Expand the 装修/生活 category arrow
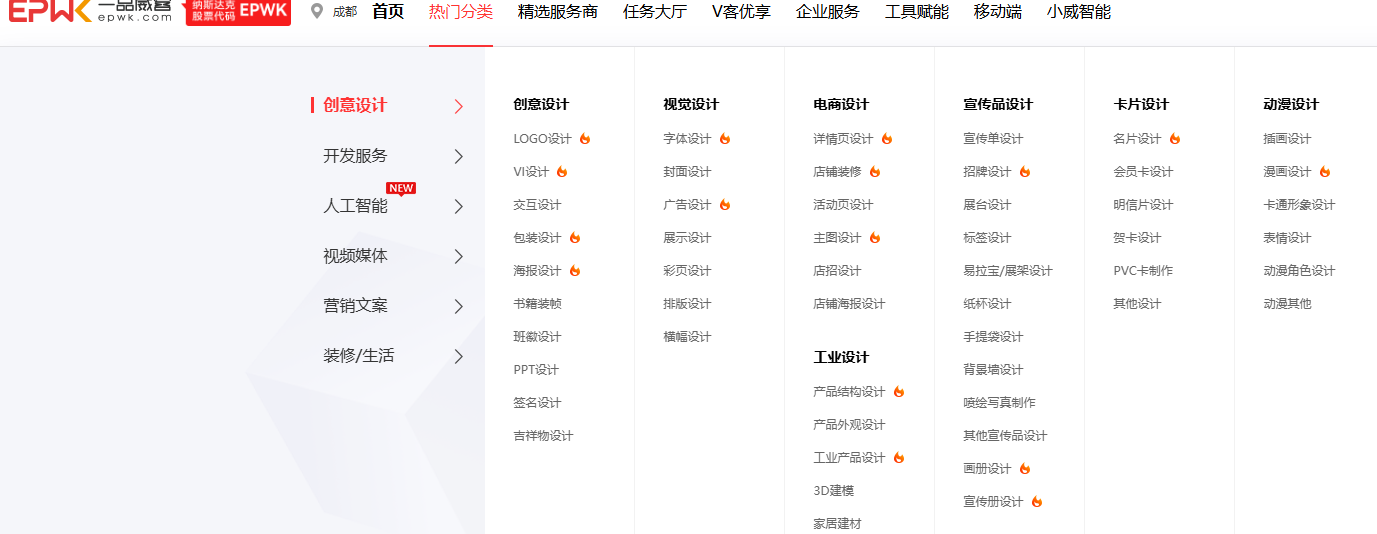 pyautogui.click(x=459, y=356)
